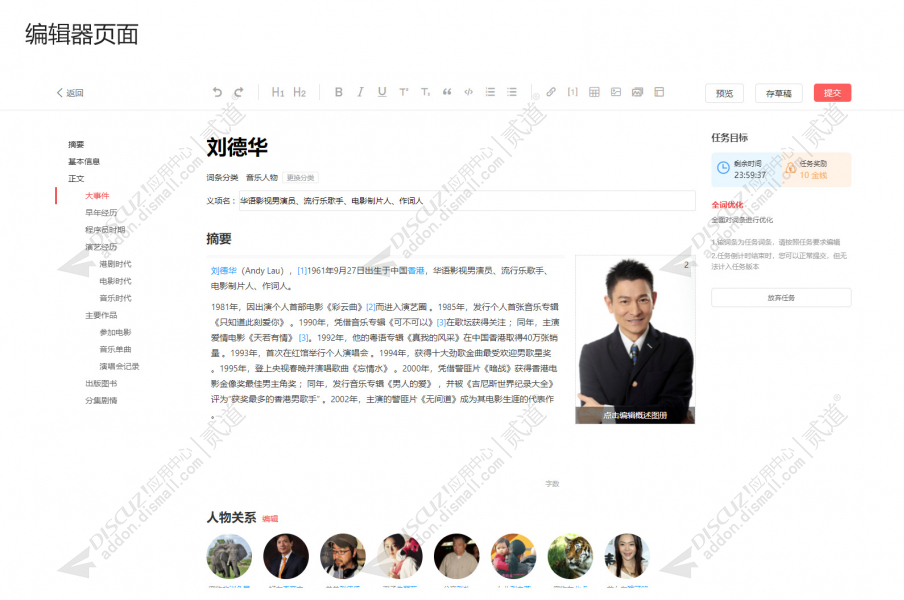Redo the reverted change

[x=239, y=92]
